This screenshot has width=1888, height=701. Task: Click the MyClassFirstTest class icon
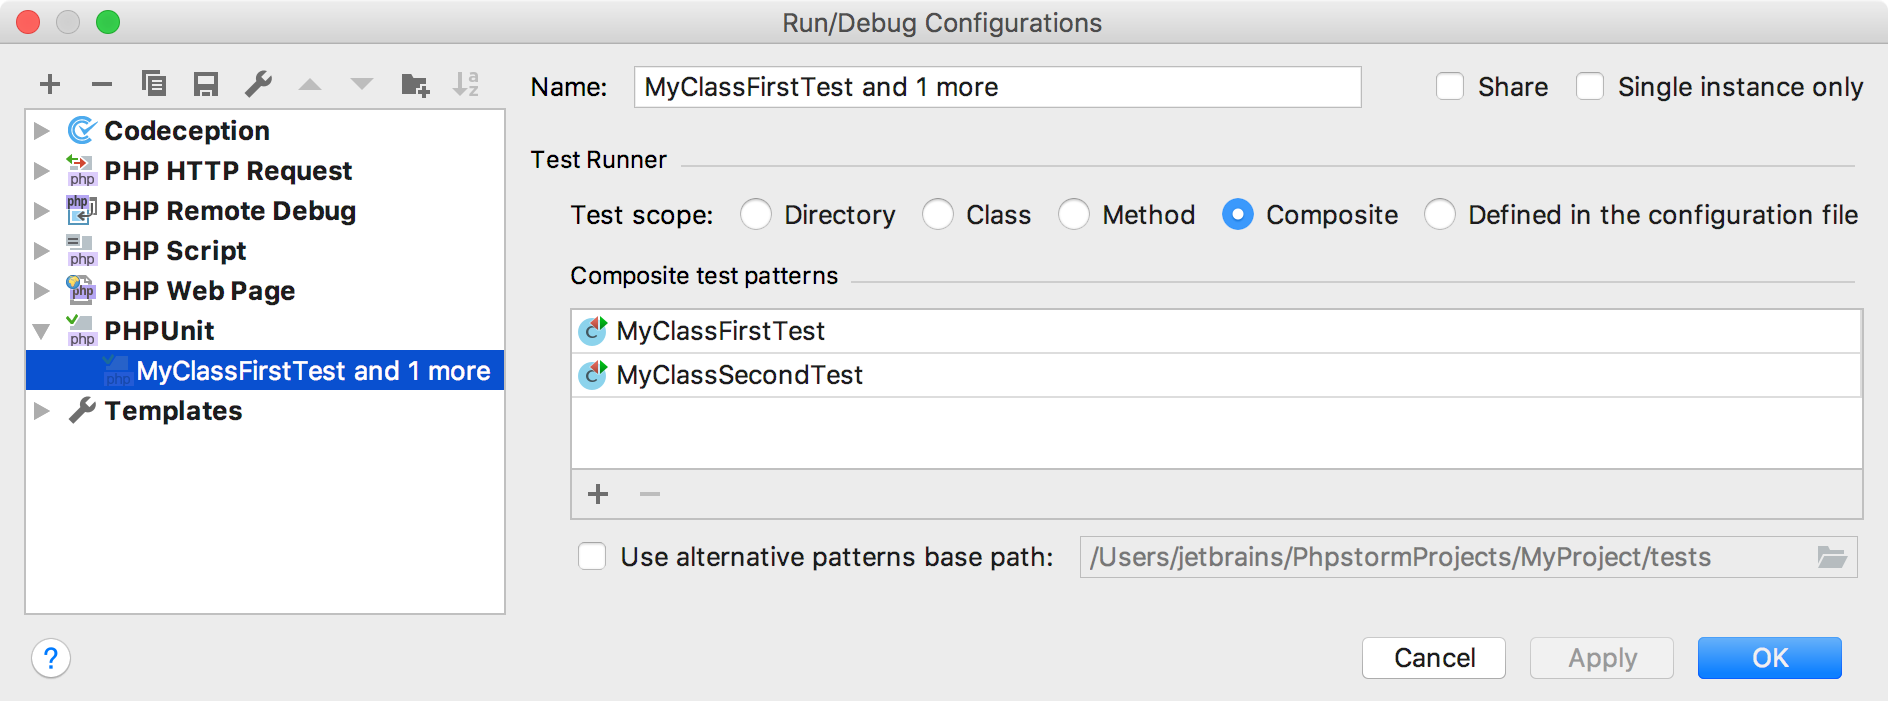point(594,330)
